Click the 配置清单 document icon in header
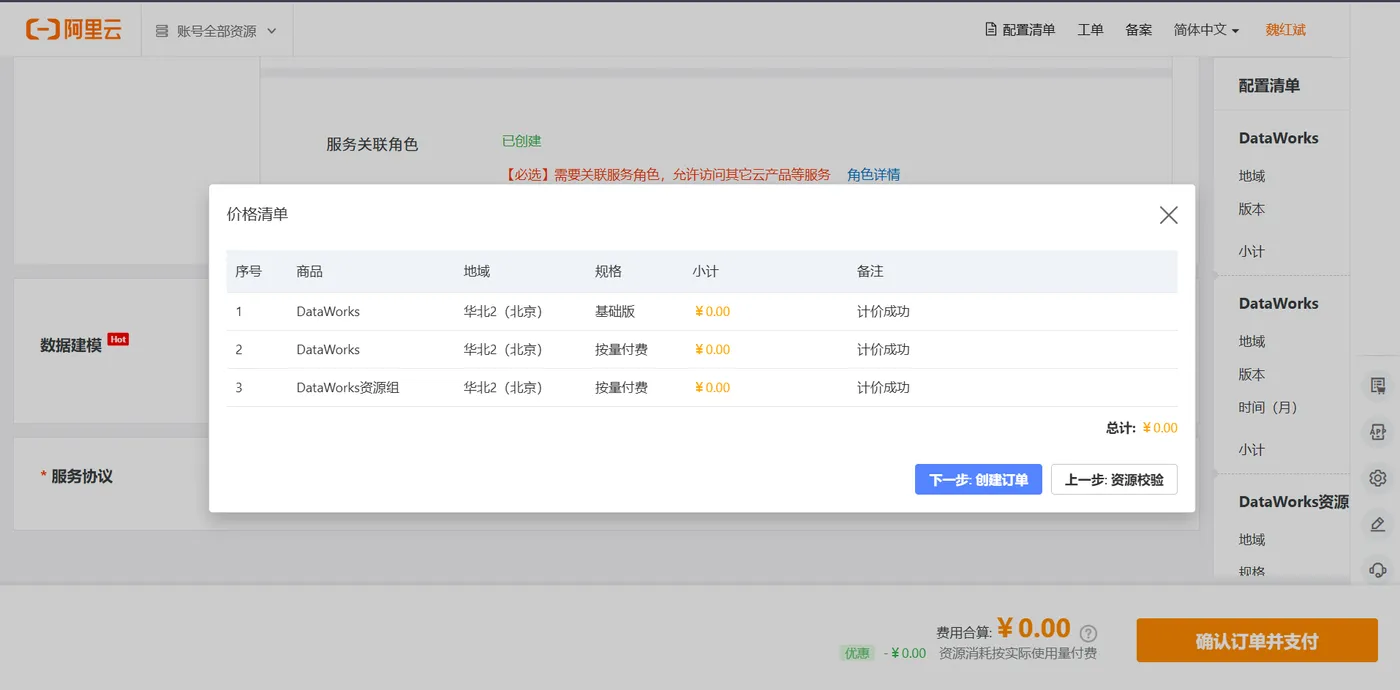Image resolution: width=1400 pixels, height=690 pixels. [x=991, y=30]
